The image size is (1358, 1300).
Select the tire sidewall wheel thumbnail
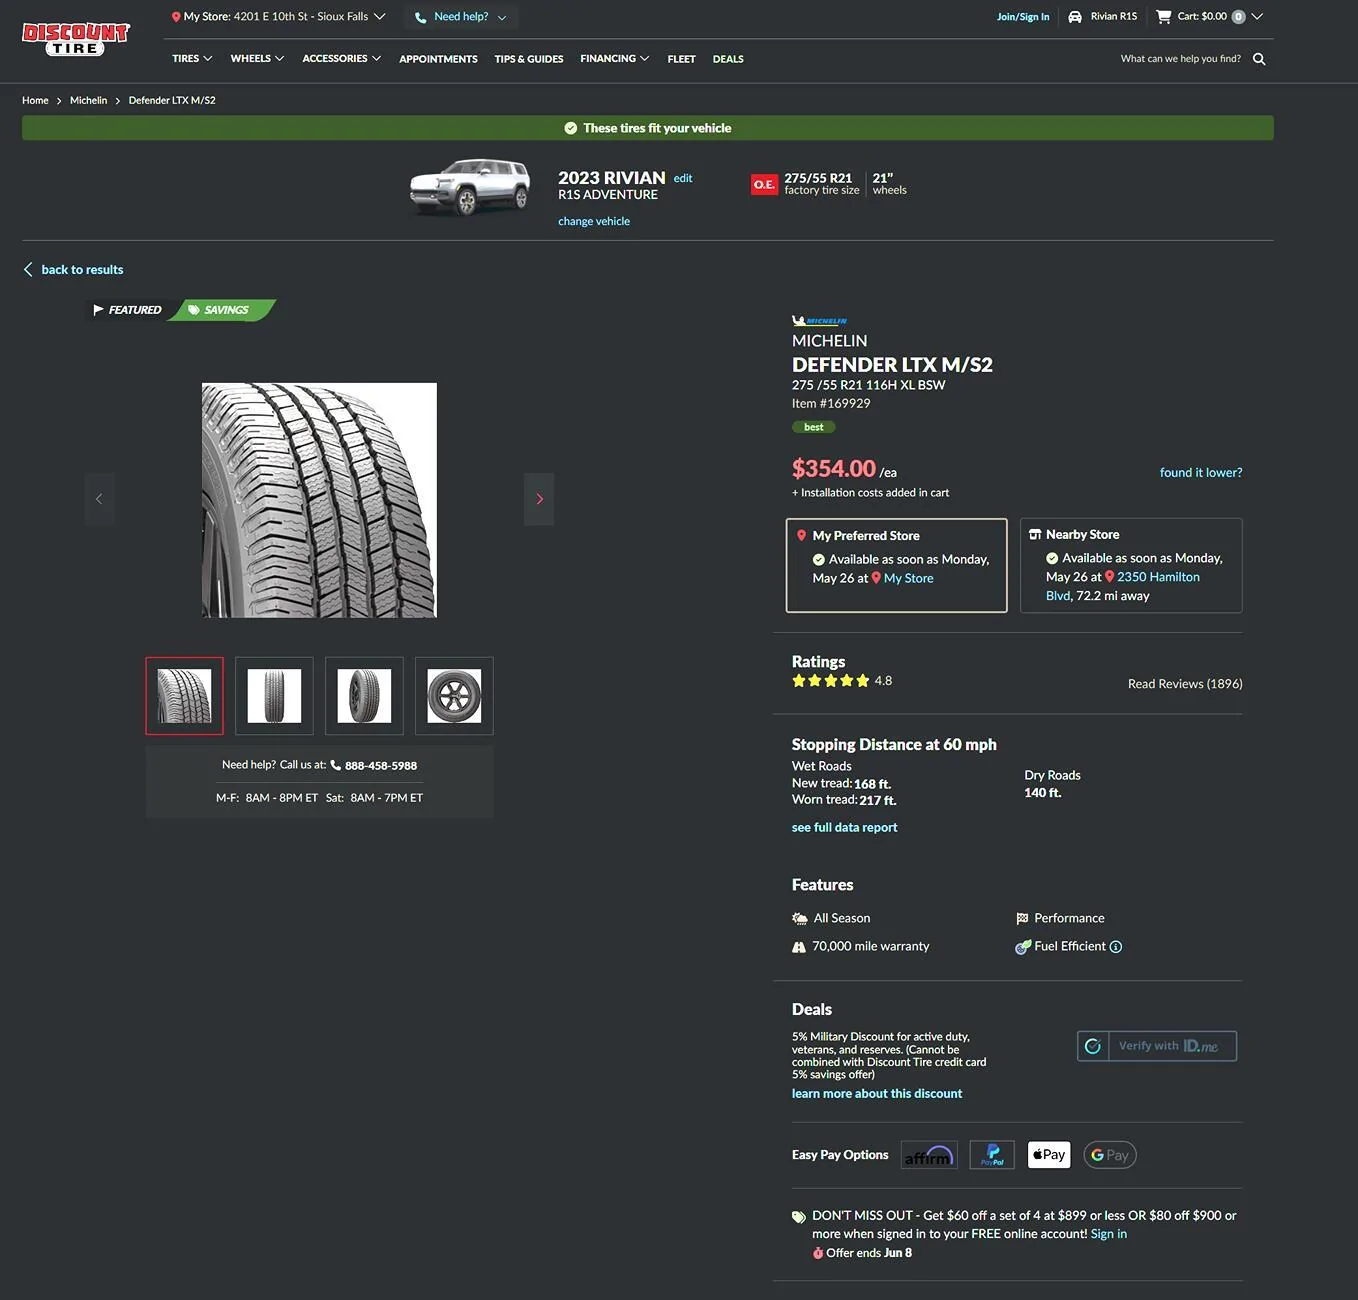(454, 696)
